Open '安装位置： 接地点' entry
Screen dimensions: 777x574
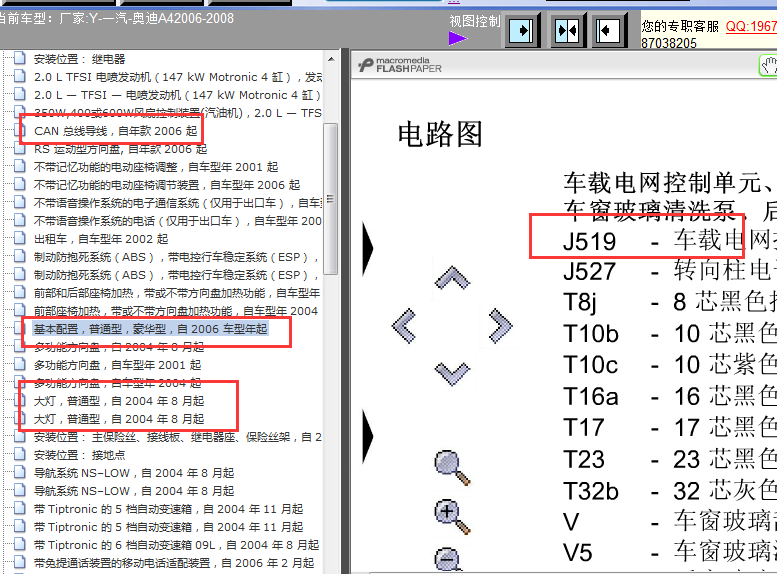coord(79,455)
